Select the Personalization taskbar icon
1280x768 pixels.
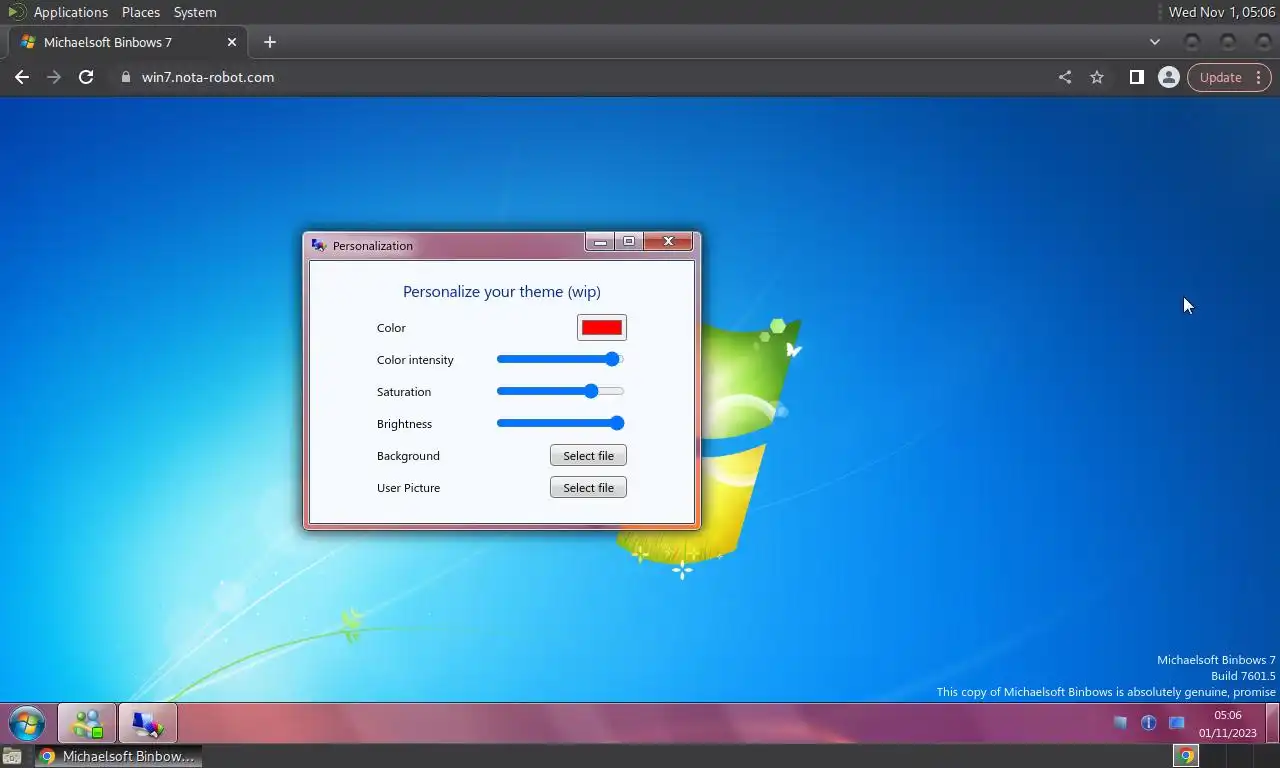147,723
